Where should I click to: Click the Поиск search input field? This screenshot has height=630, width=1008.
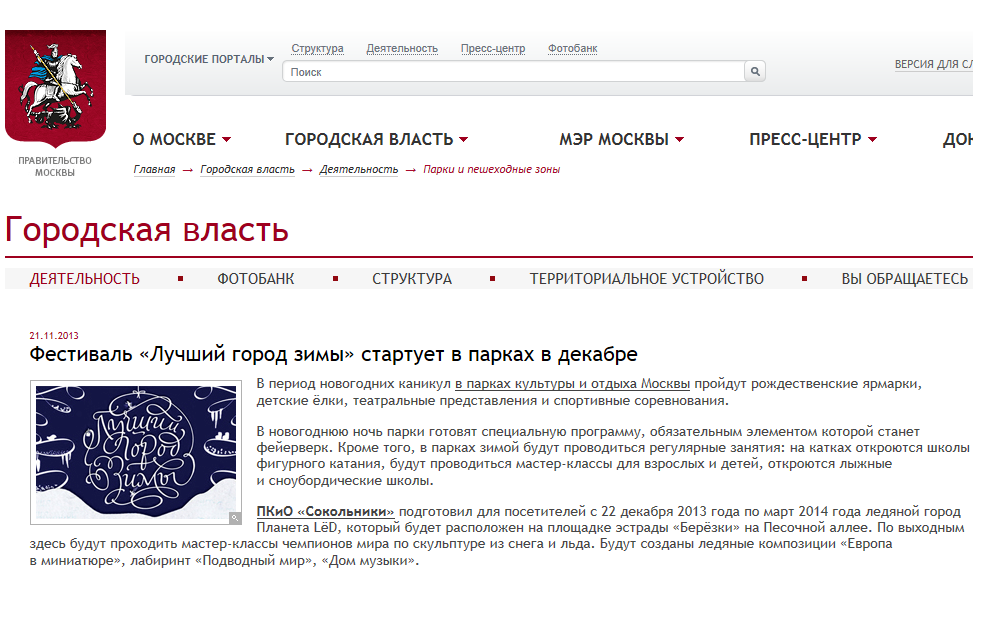513,72
